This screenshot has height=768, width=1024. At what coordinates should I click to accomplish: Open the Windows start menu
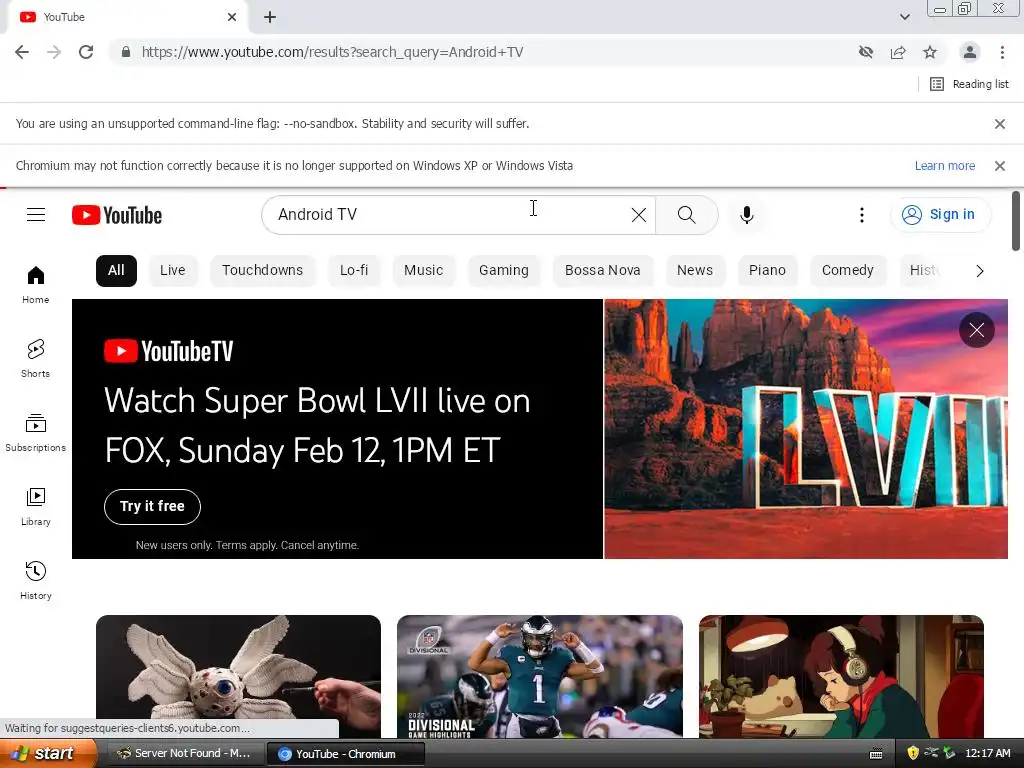[x=48, y=754]
